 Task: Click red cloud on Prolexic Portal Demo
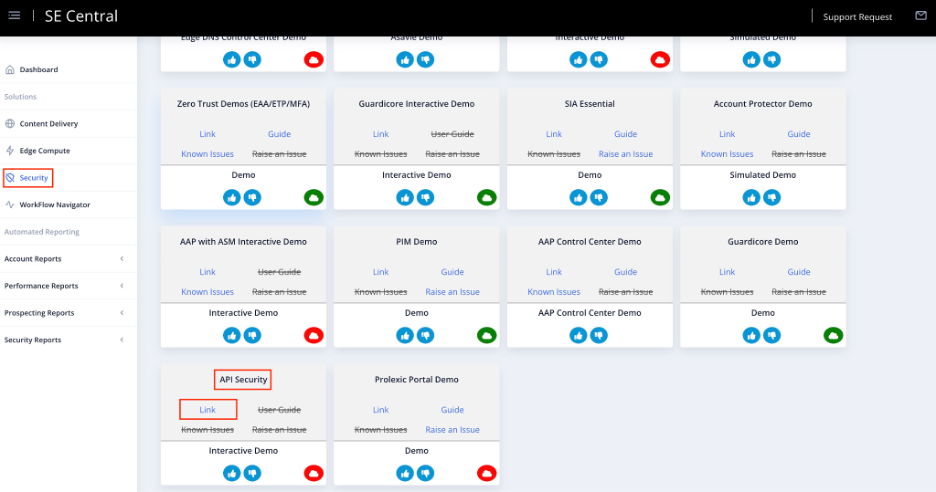487,473
